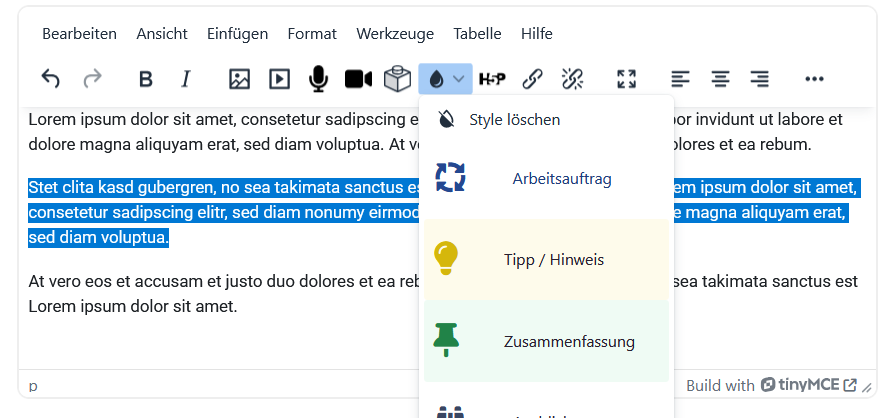Start audio recording with microphone icon
The width and height of the screenshot is (894, 418).
pyautogui.click(x=318, y=78)
